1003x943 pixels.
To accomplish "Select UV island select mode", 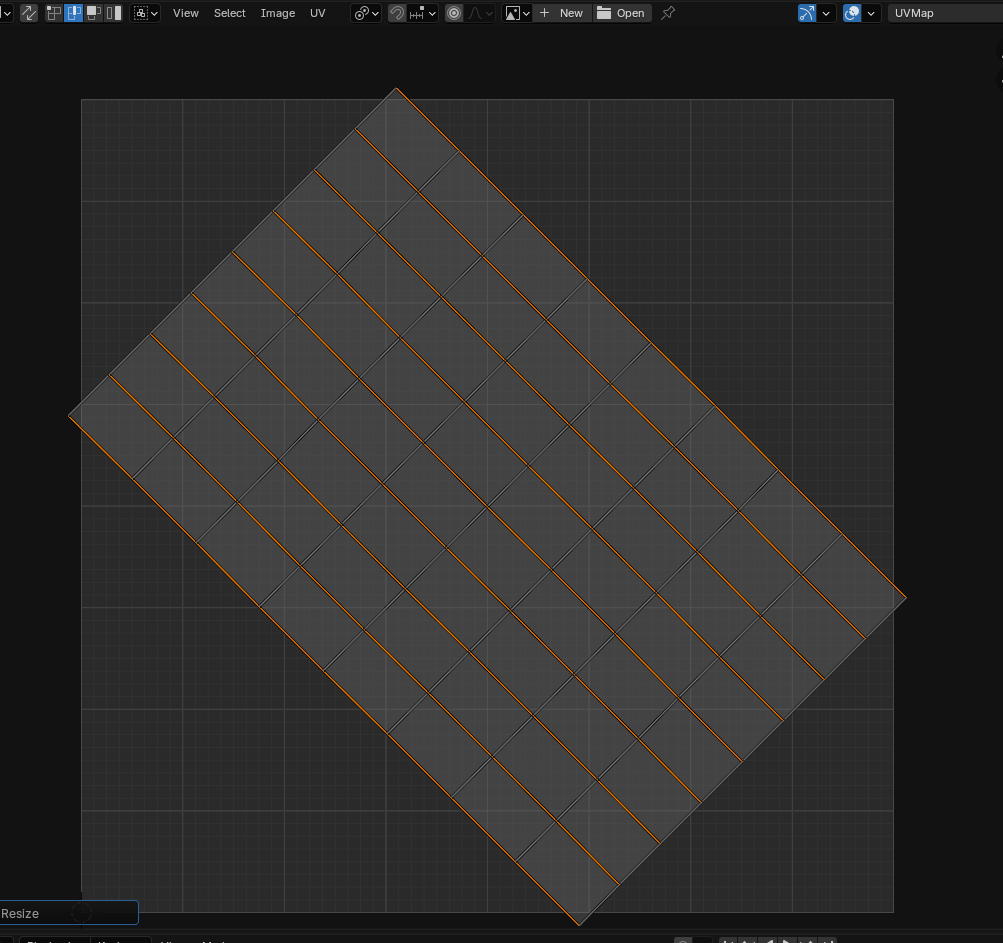I will point(113,13).
